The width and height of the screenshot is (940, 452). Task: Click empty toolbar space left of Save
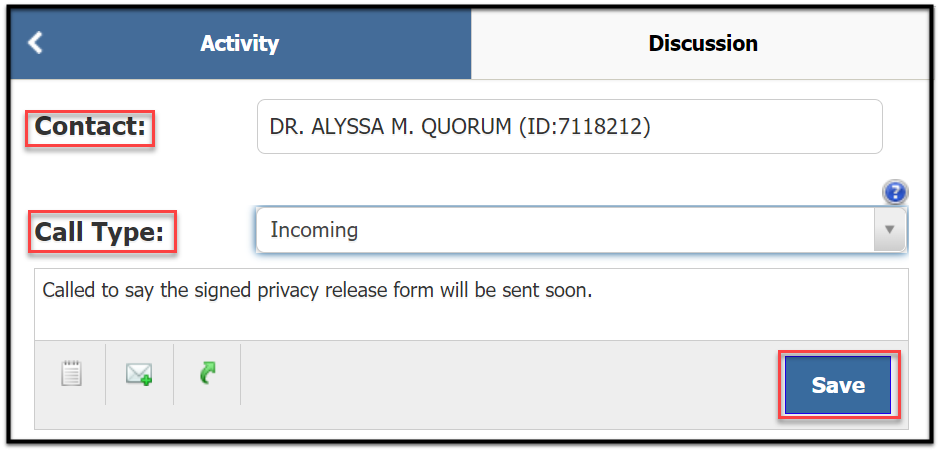click(510, 385)
